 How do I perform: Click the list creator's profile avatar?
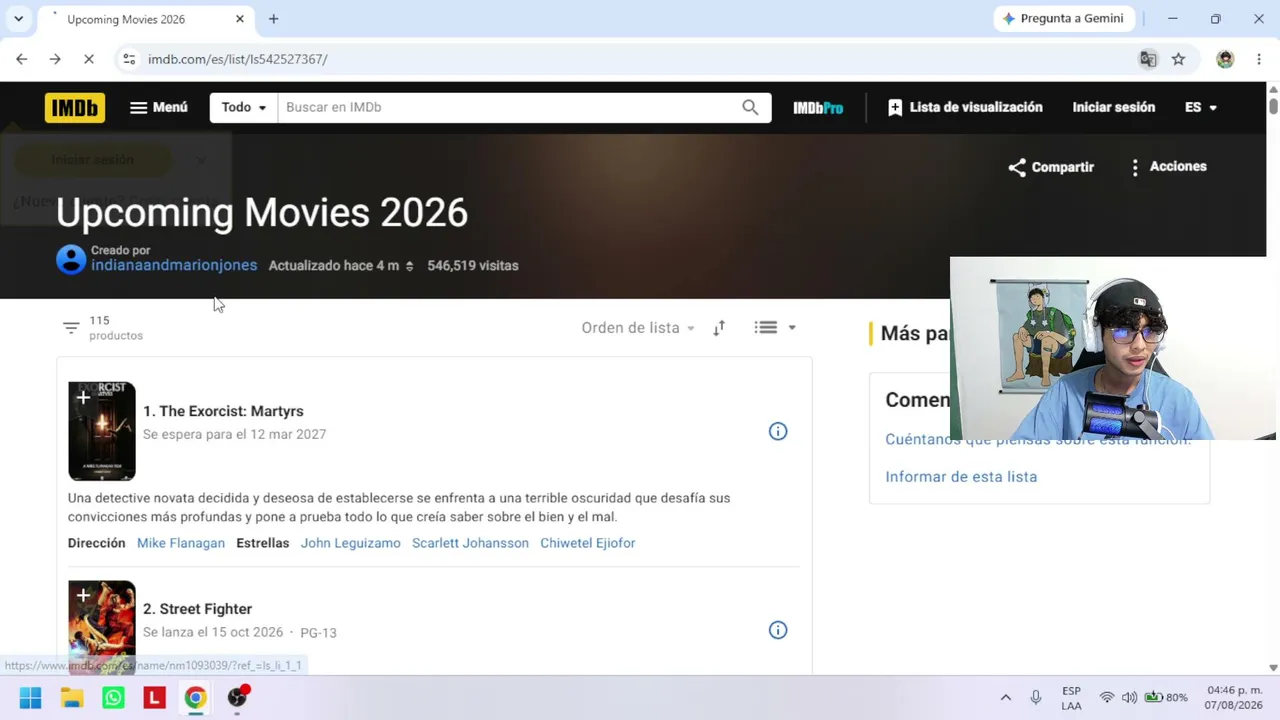coord(71,259)
